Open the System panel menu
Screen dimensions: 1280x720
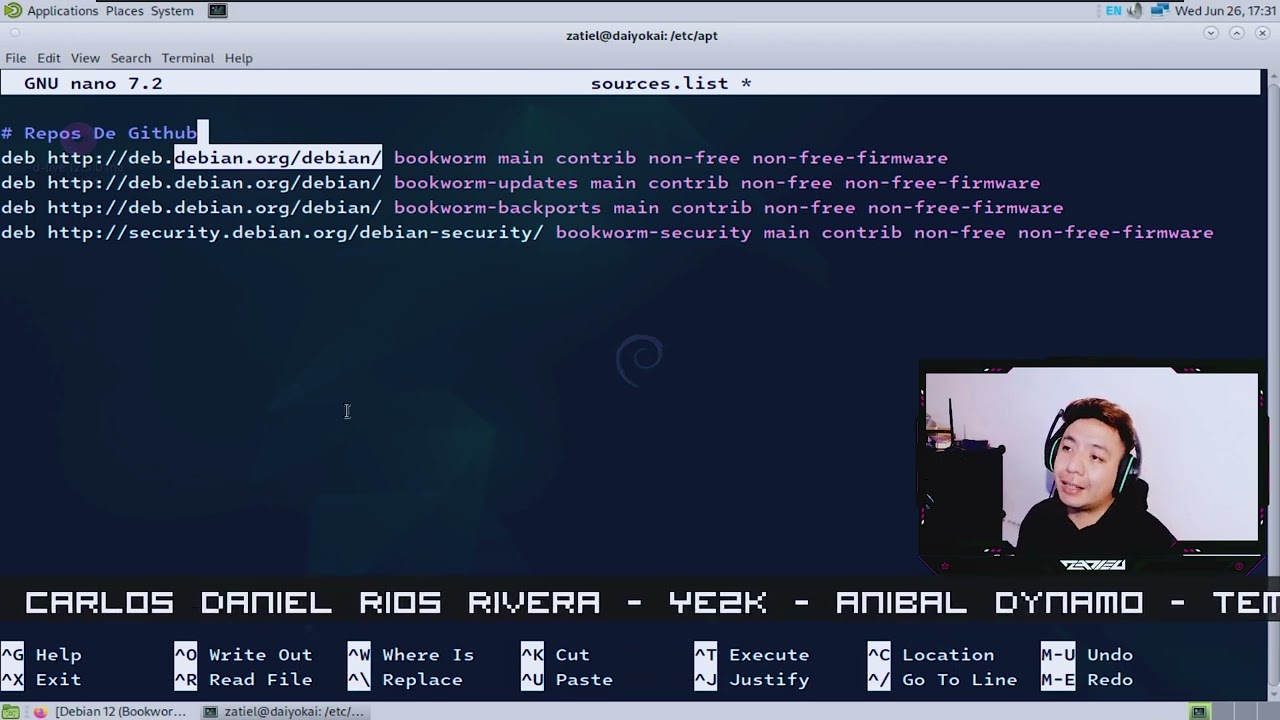click(x=172, y=11)
